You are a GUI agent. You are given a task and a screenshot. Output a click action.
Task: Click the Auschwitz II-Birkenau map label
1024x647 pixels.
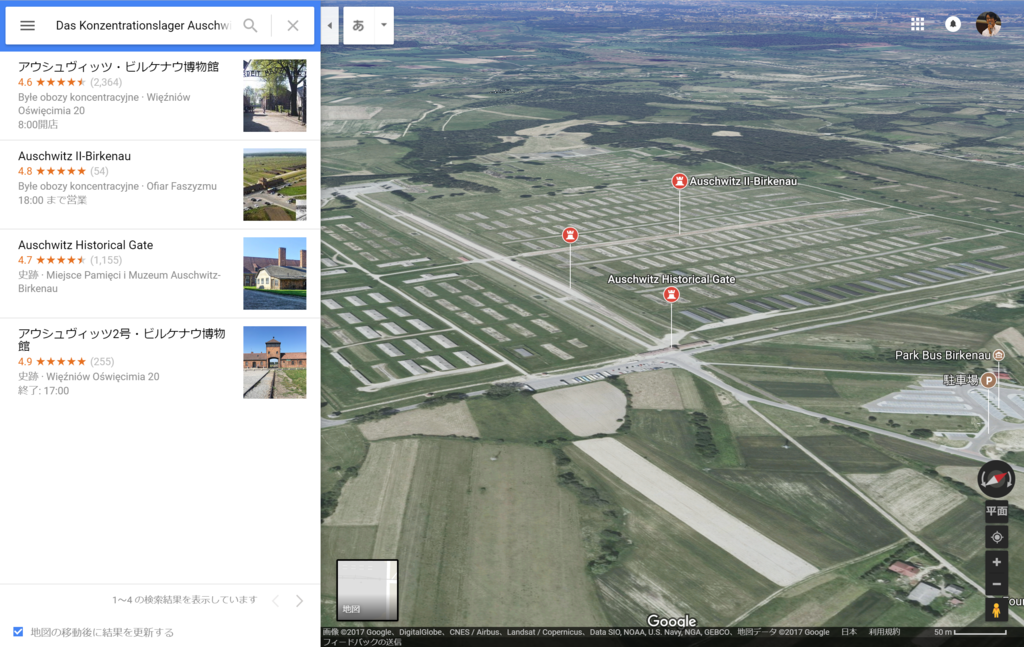[743, 181]
